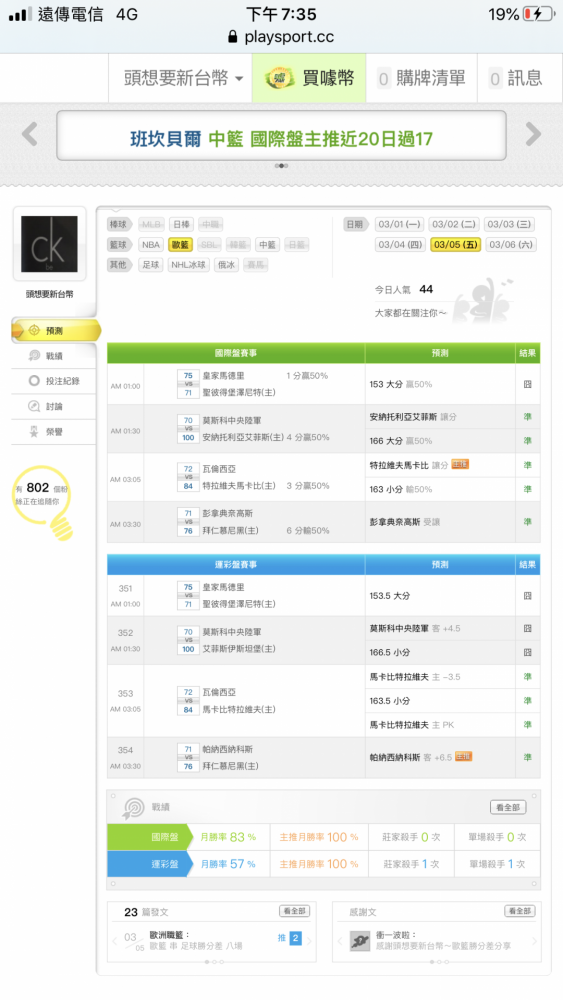Click the 主推 badge beside 帕納西納科斯
This screenshot has height=1000, width=563.
[464, 757]
